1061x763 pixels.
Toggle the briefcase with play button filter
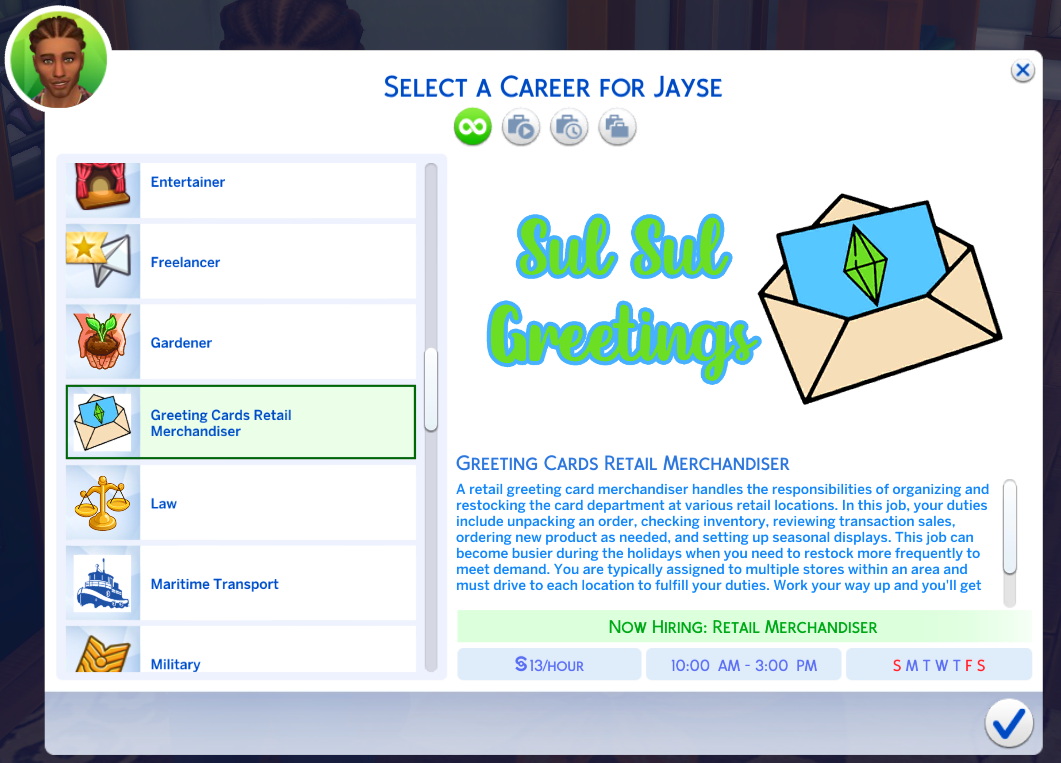tap(521, 128)
